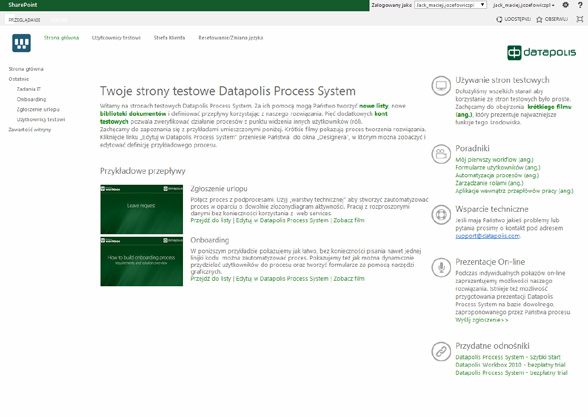
Task: Click the focus on content icon
Action: 580,19
